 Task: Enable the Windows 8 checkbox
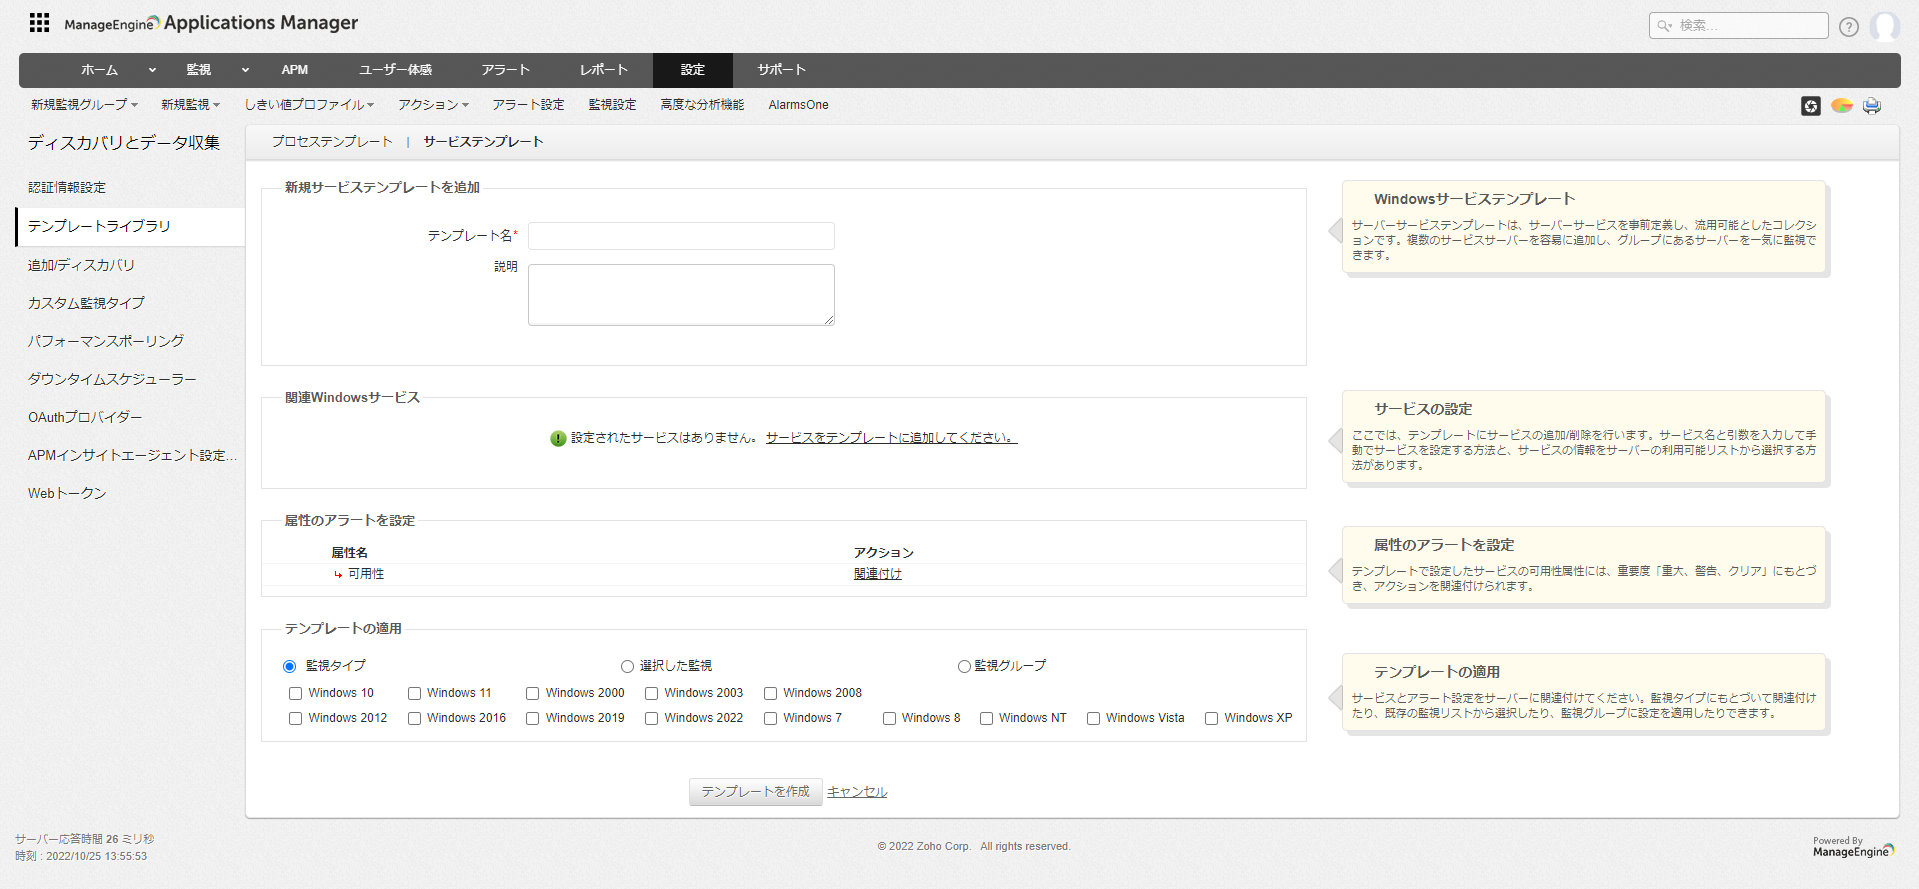(889, 718)
